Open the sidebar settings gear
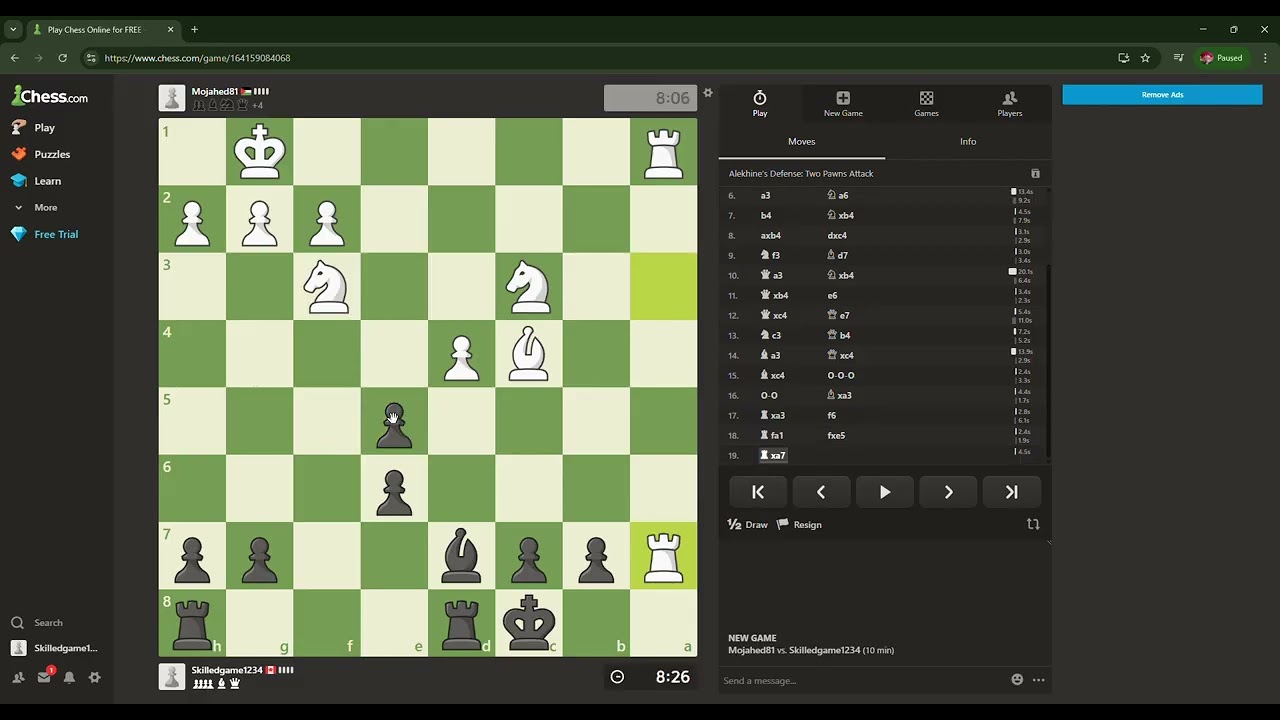The width and height of the screenshot is (1280, 720). point(94,677)
